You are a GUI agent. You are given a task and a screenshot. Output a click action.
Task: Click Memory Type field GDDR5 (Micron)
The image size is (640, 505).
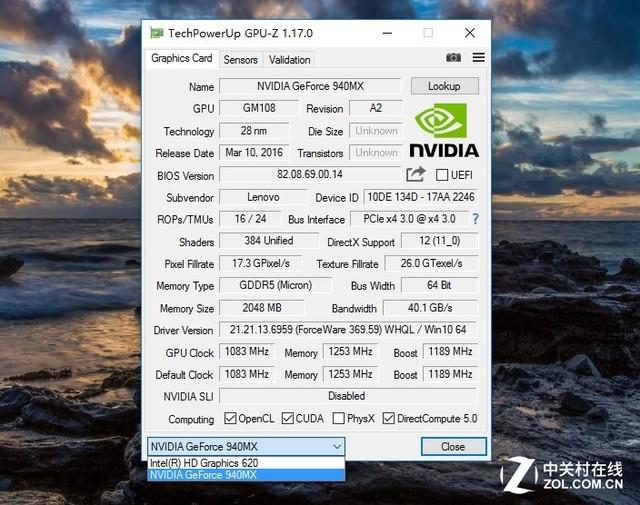(x=276, y=285)
